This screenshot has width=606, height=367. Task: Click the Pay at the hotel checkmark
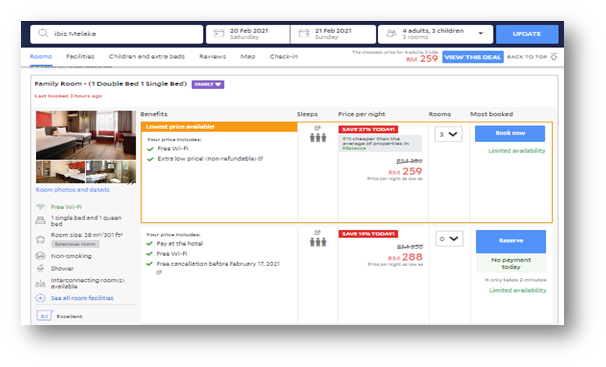click(x=150, y=244)
